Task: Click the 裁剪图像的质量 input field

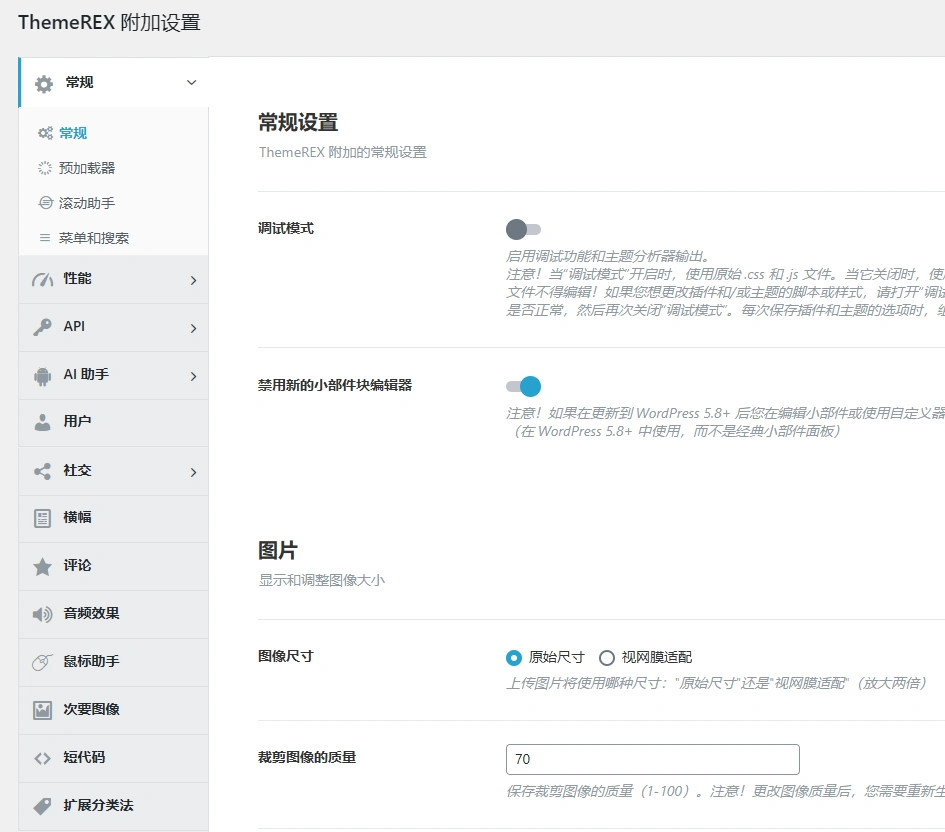Action: (651, 760)
